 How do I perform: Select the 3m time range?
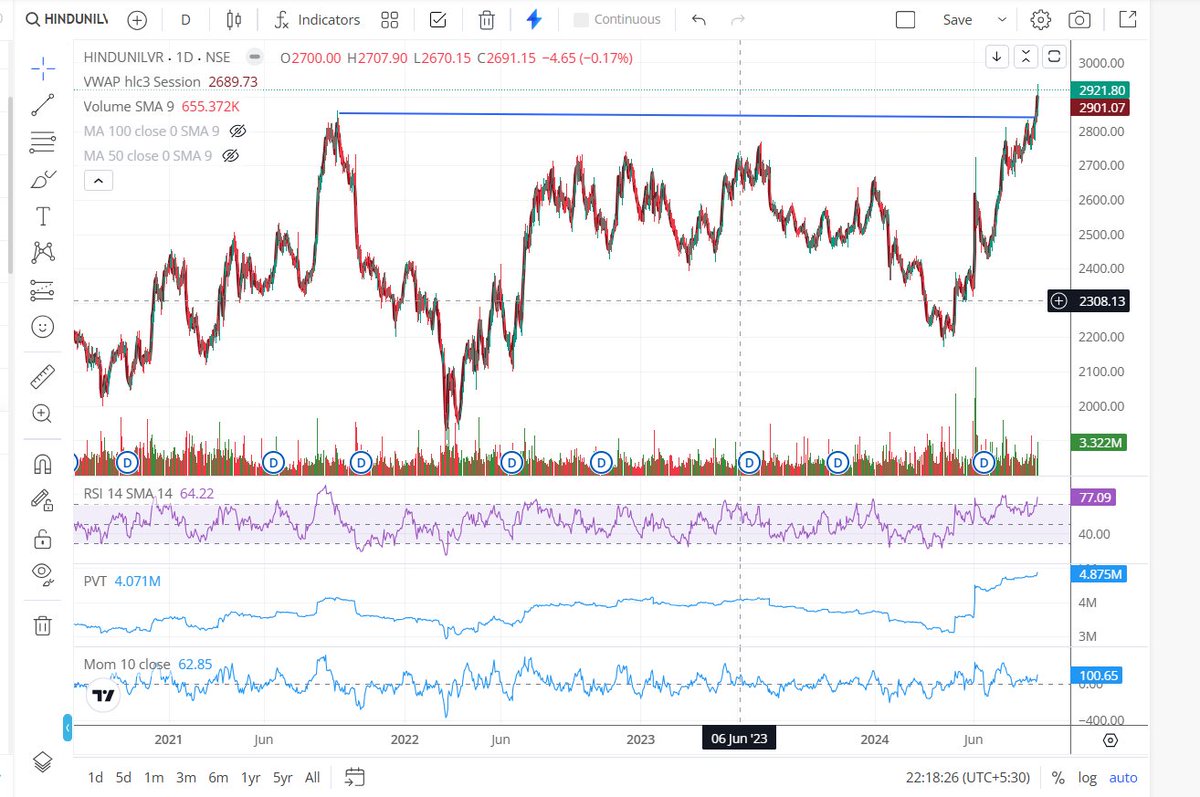point(185,778)
